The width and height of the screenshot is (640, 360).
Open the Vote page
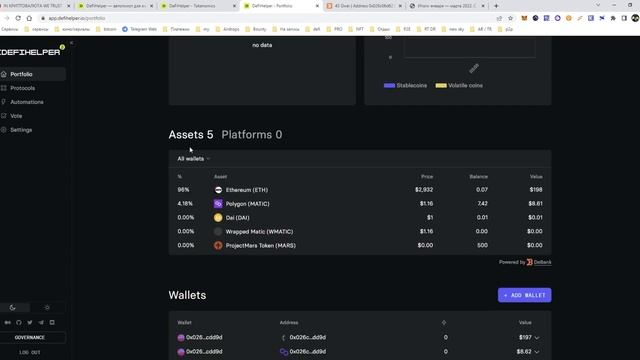(16, 116)
